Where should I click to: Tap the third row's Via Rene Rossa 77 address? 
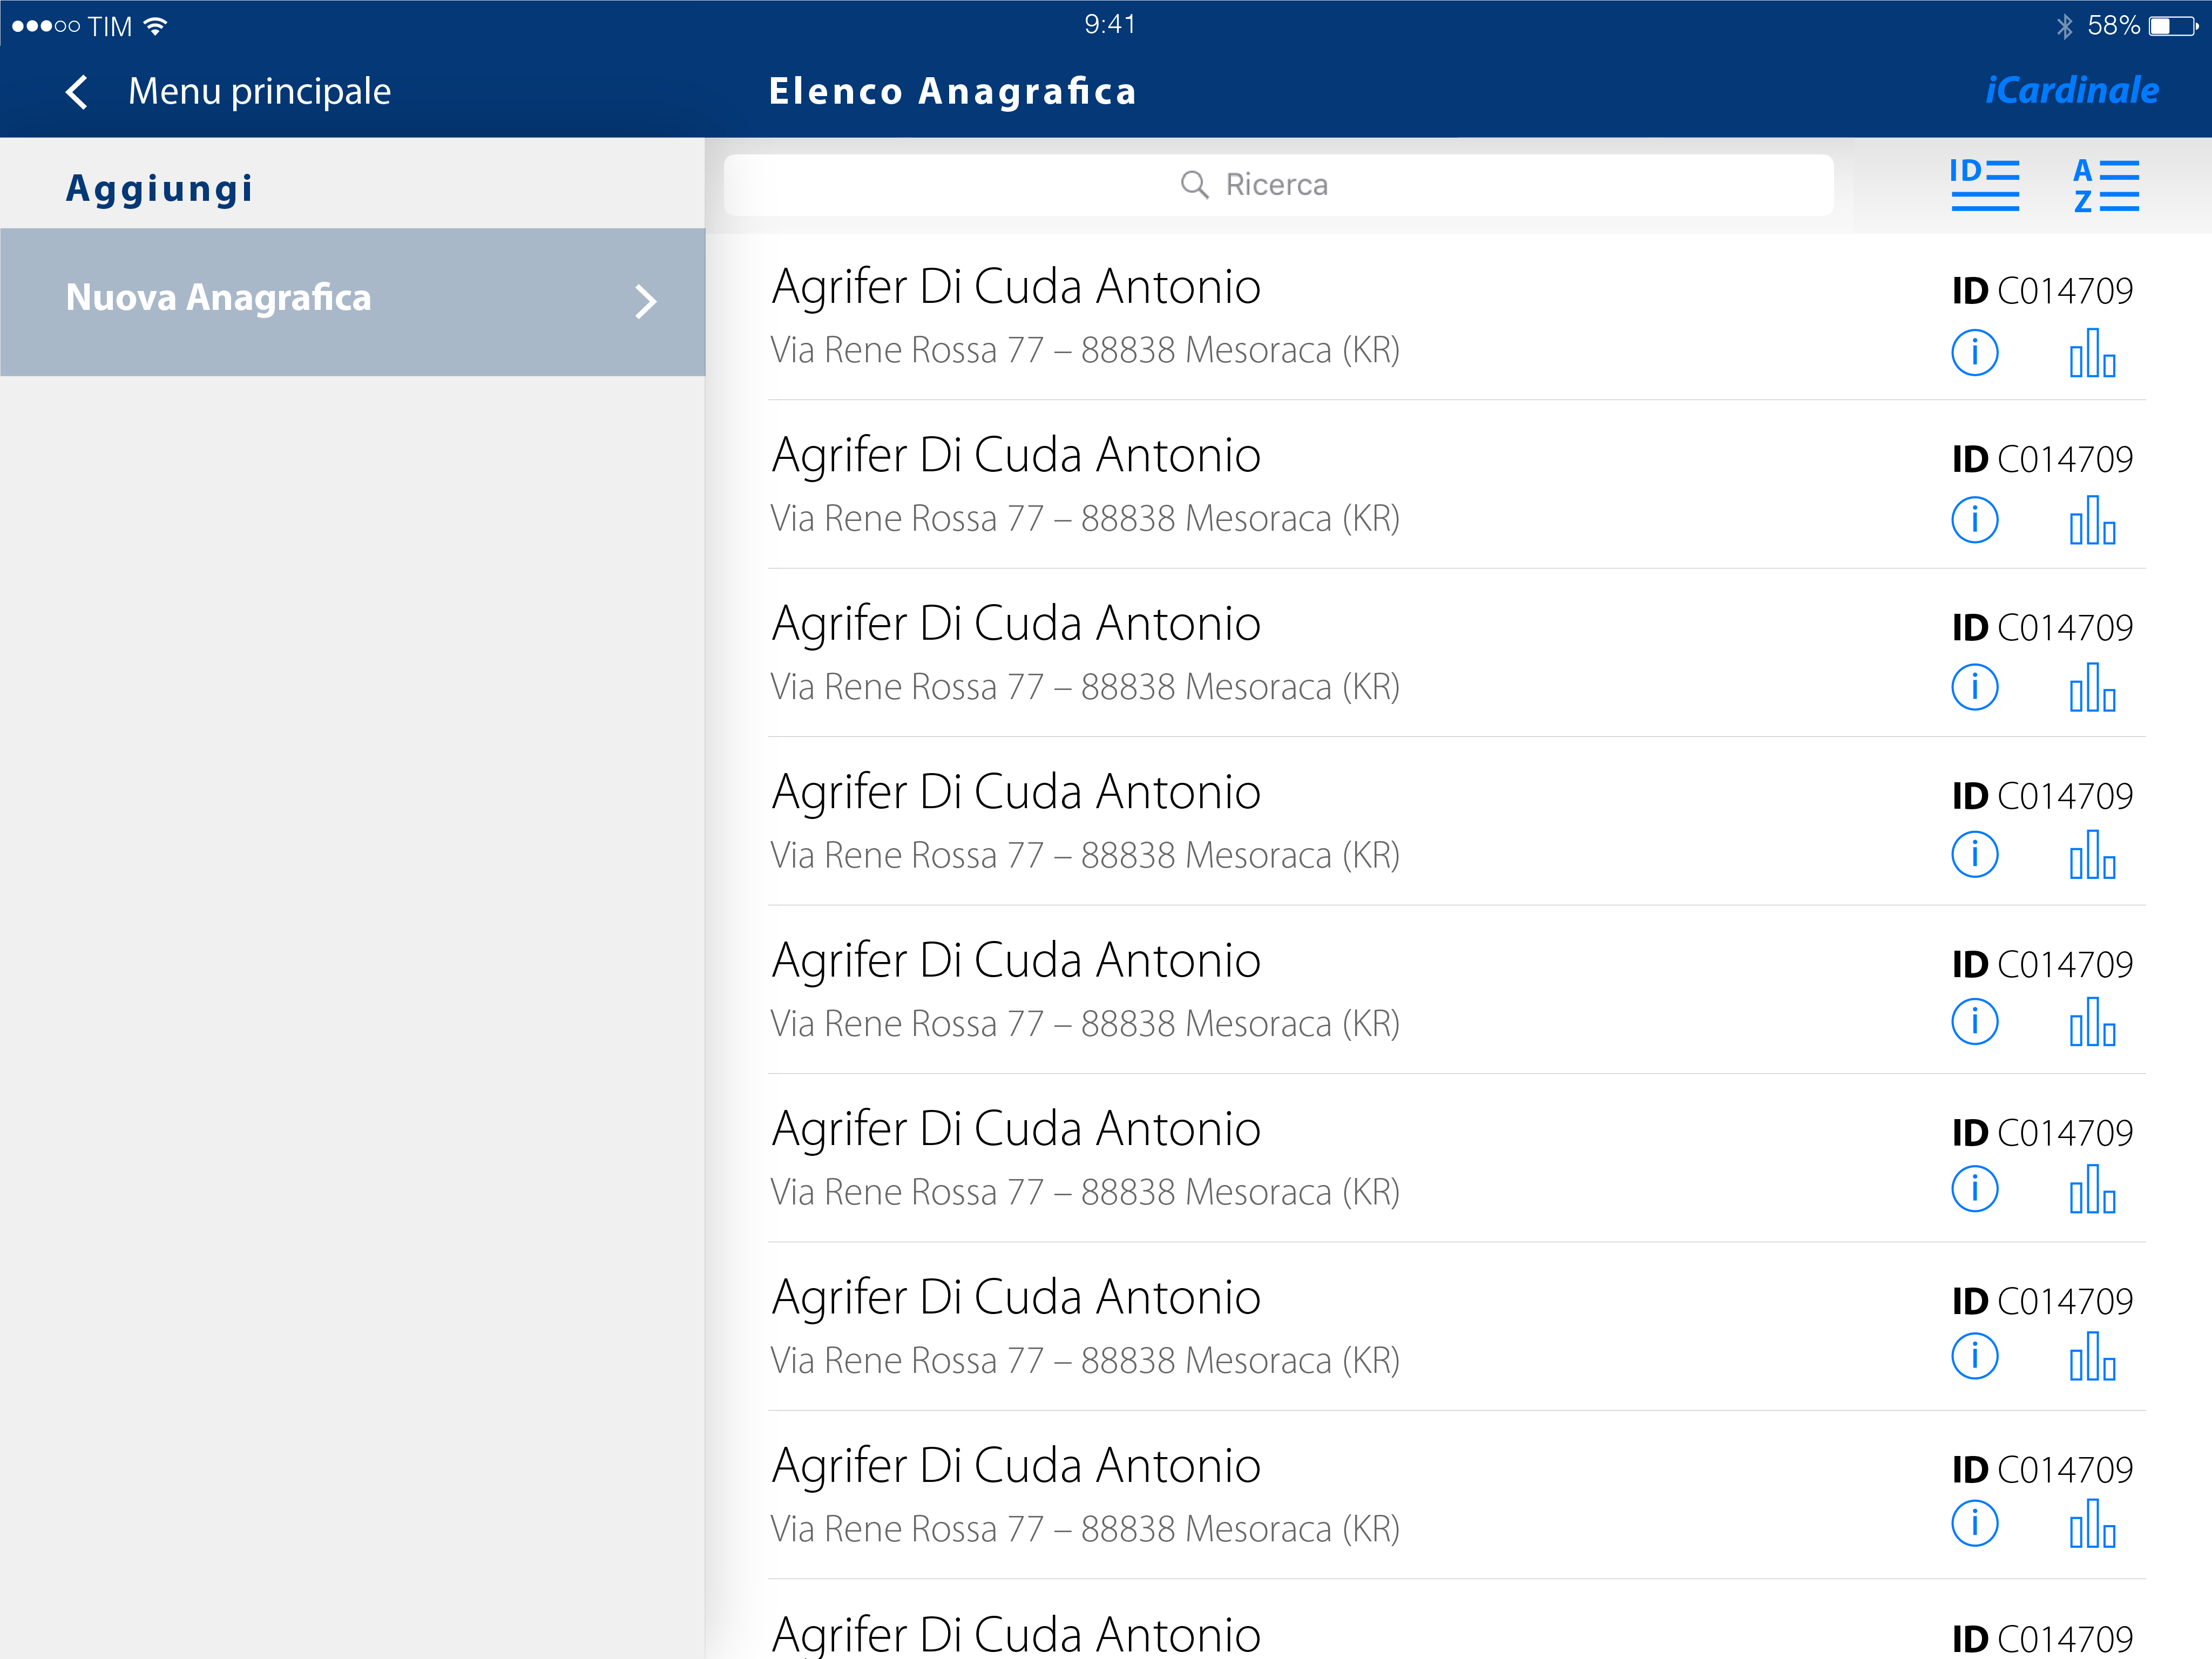coord(1085,688)
